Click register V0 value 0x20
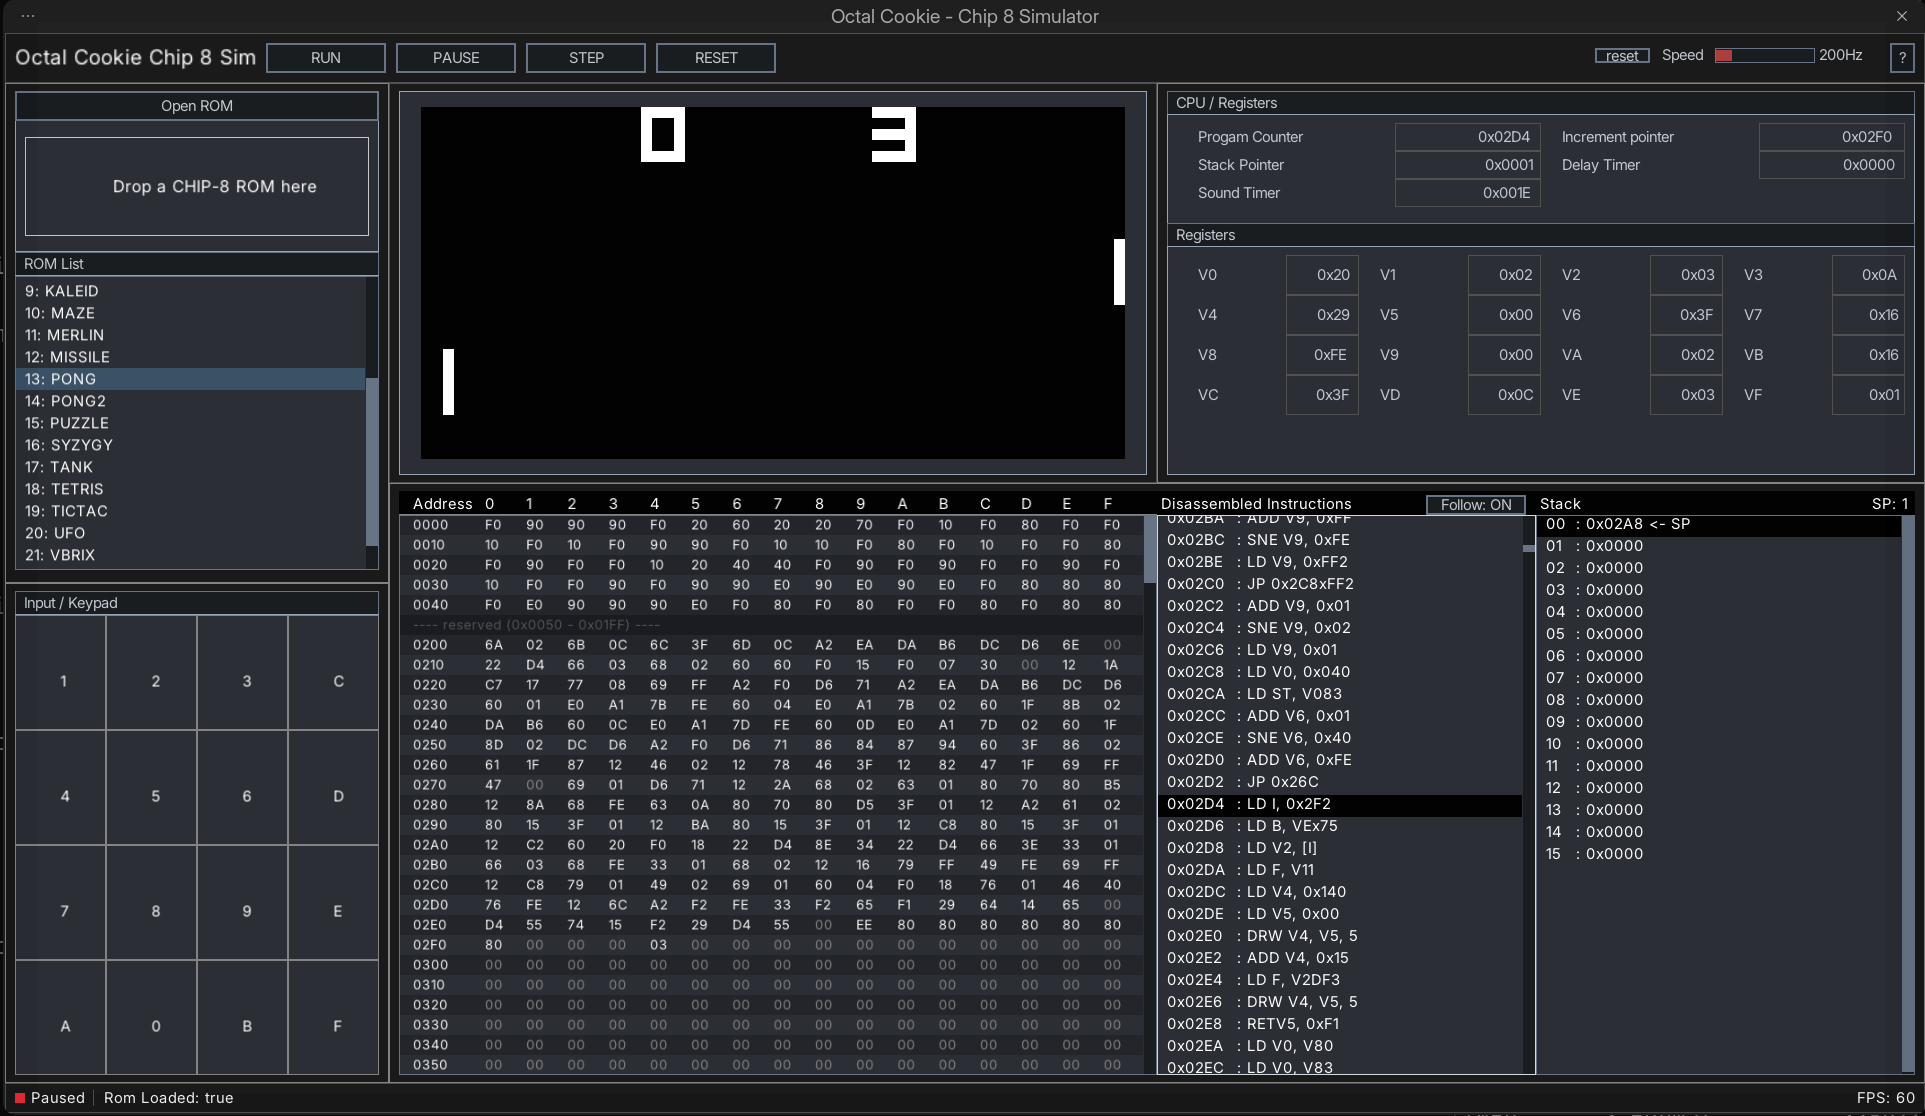 [x=1322, y=275]
